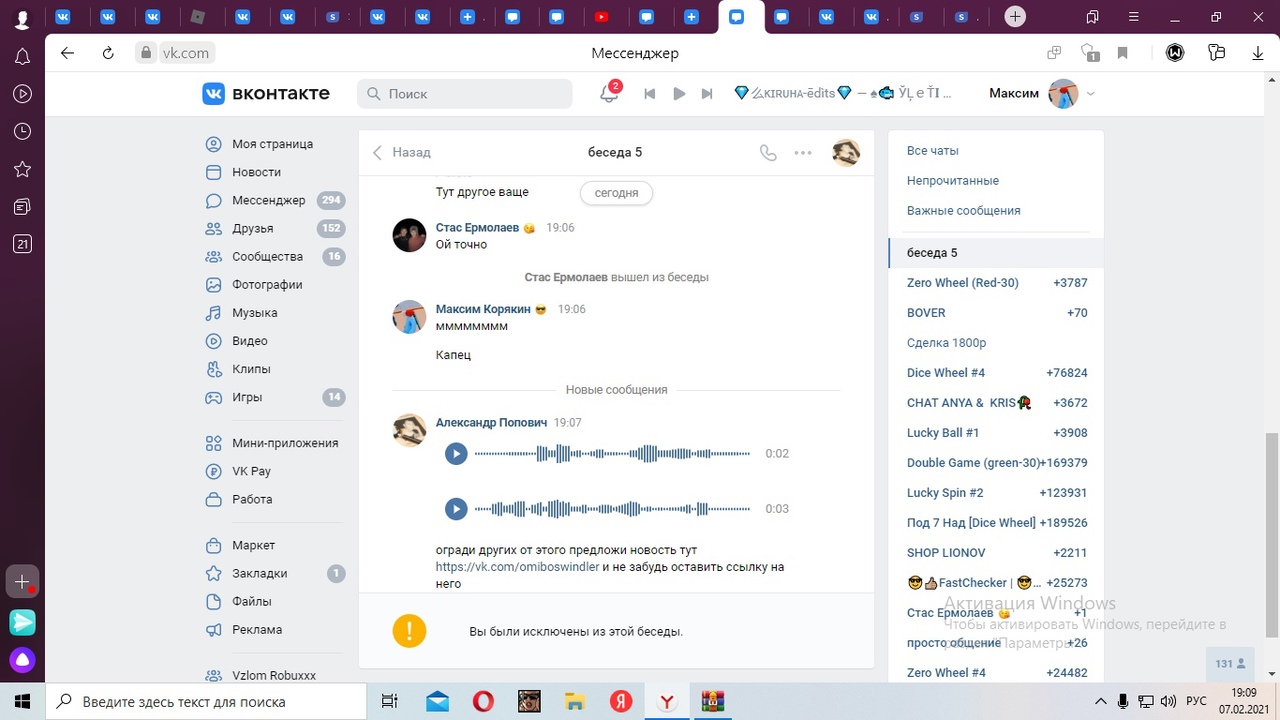Switch to Непрочитанные filter
The image size is (1280, 720).
(x=952, y=181)
